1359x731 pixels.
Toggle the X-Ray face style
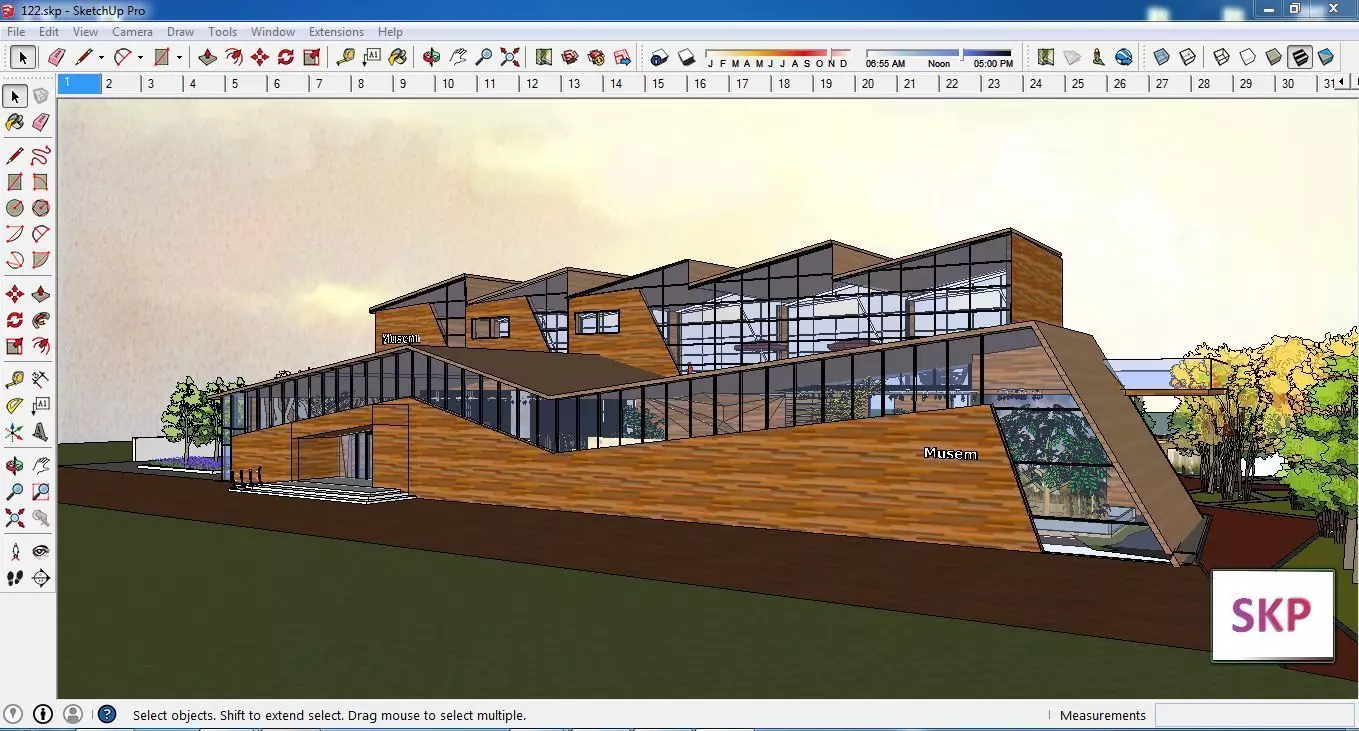point(1162,57)
